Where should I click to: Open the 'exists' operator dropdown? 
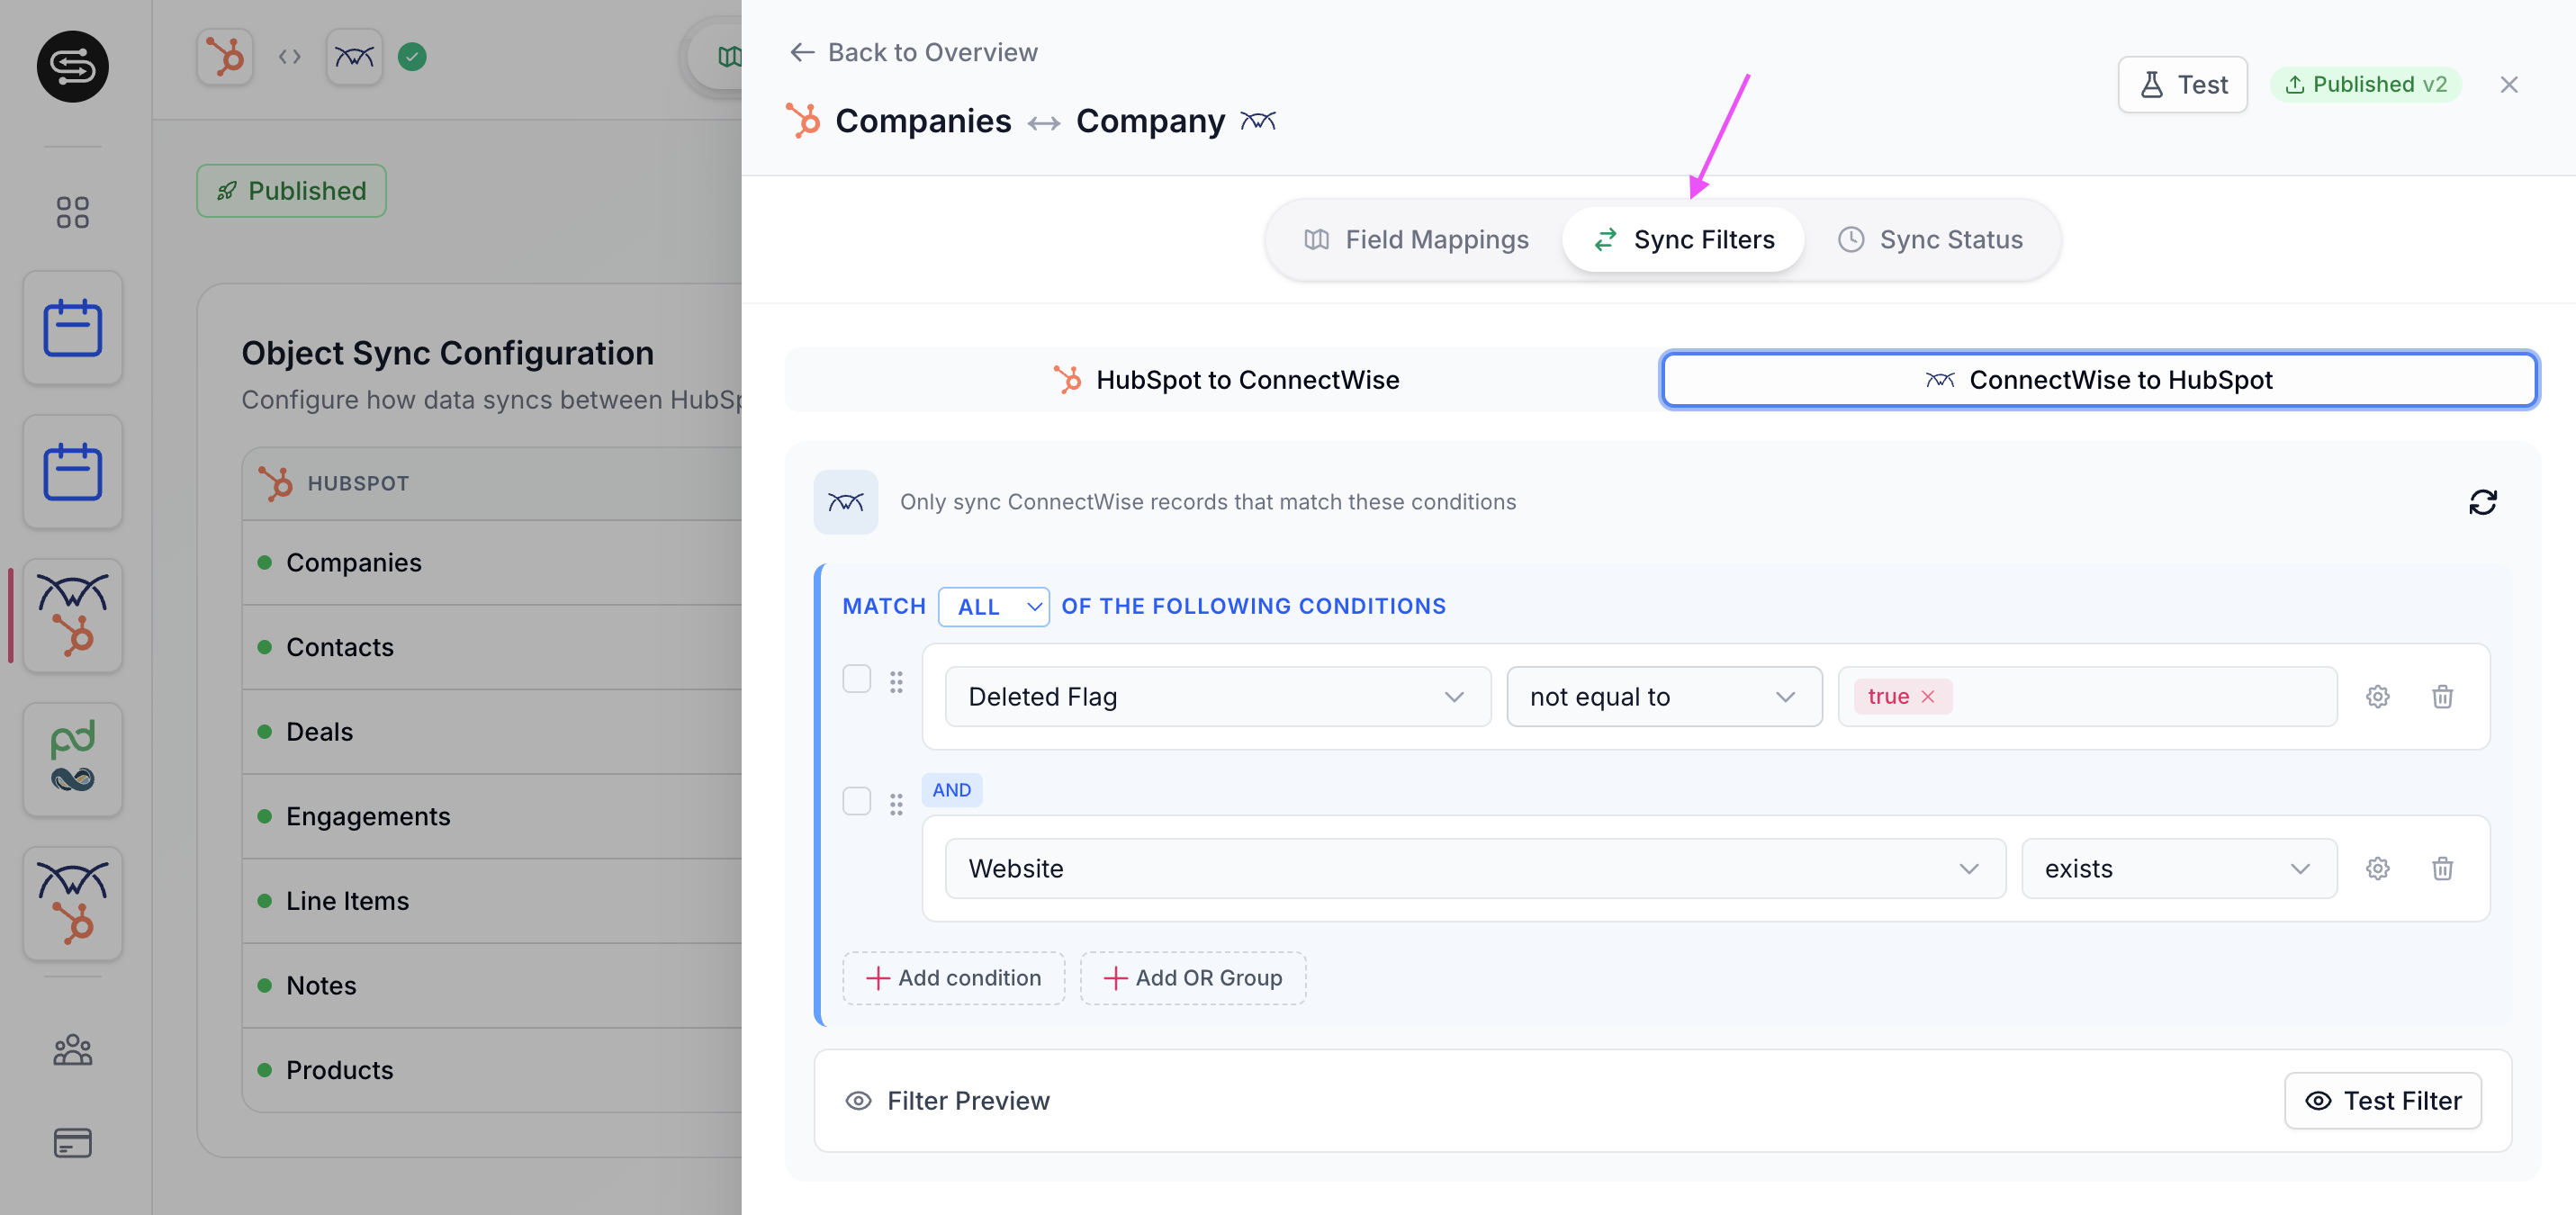(2179, 868)
